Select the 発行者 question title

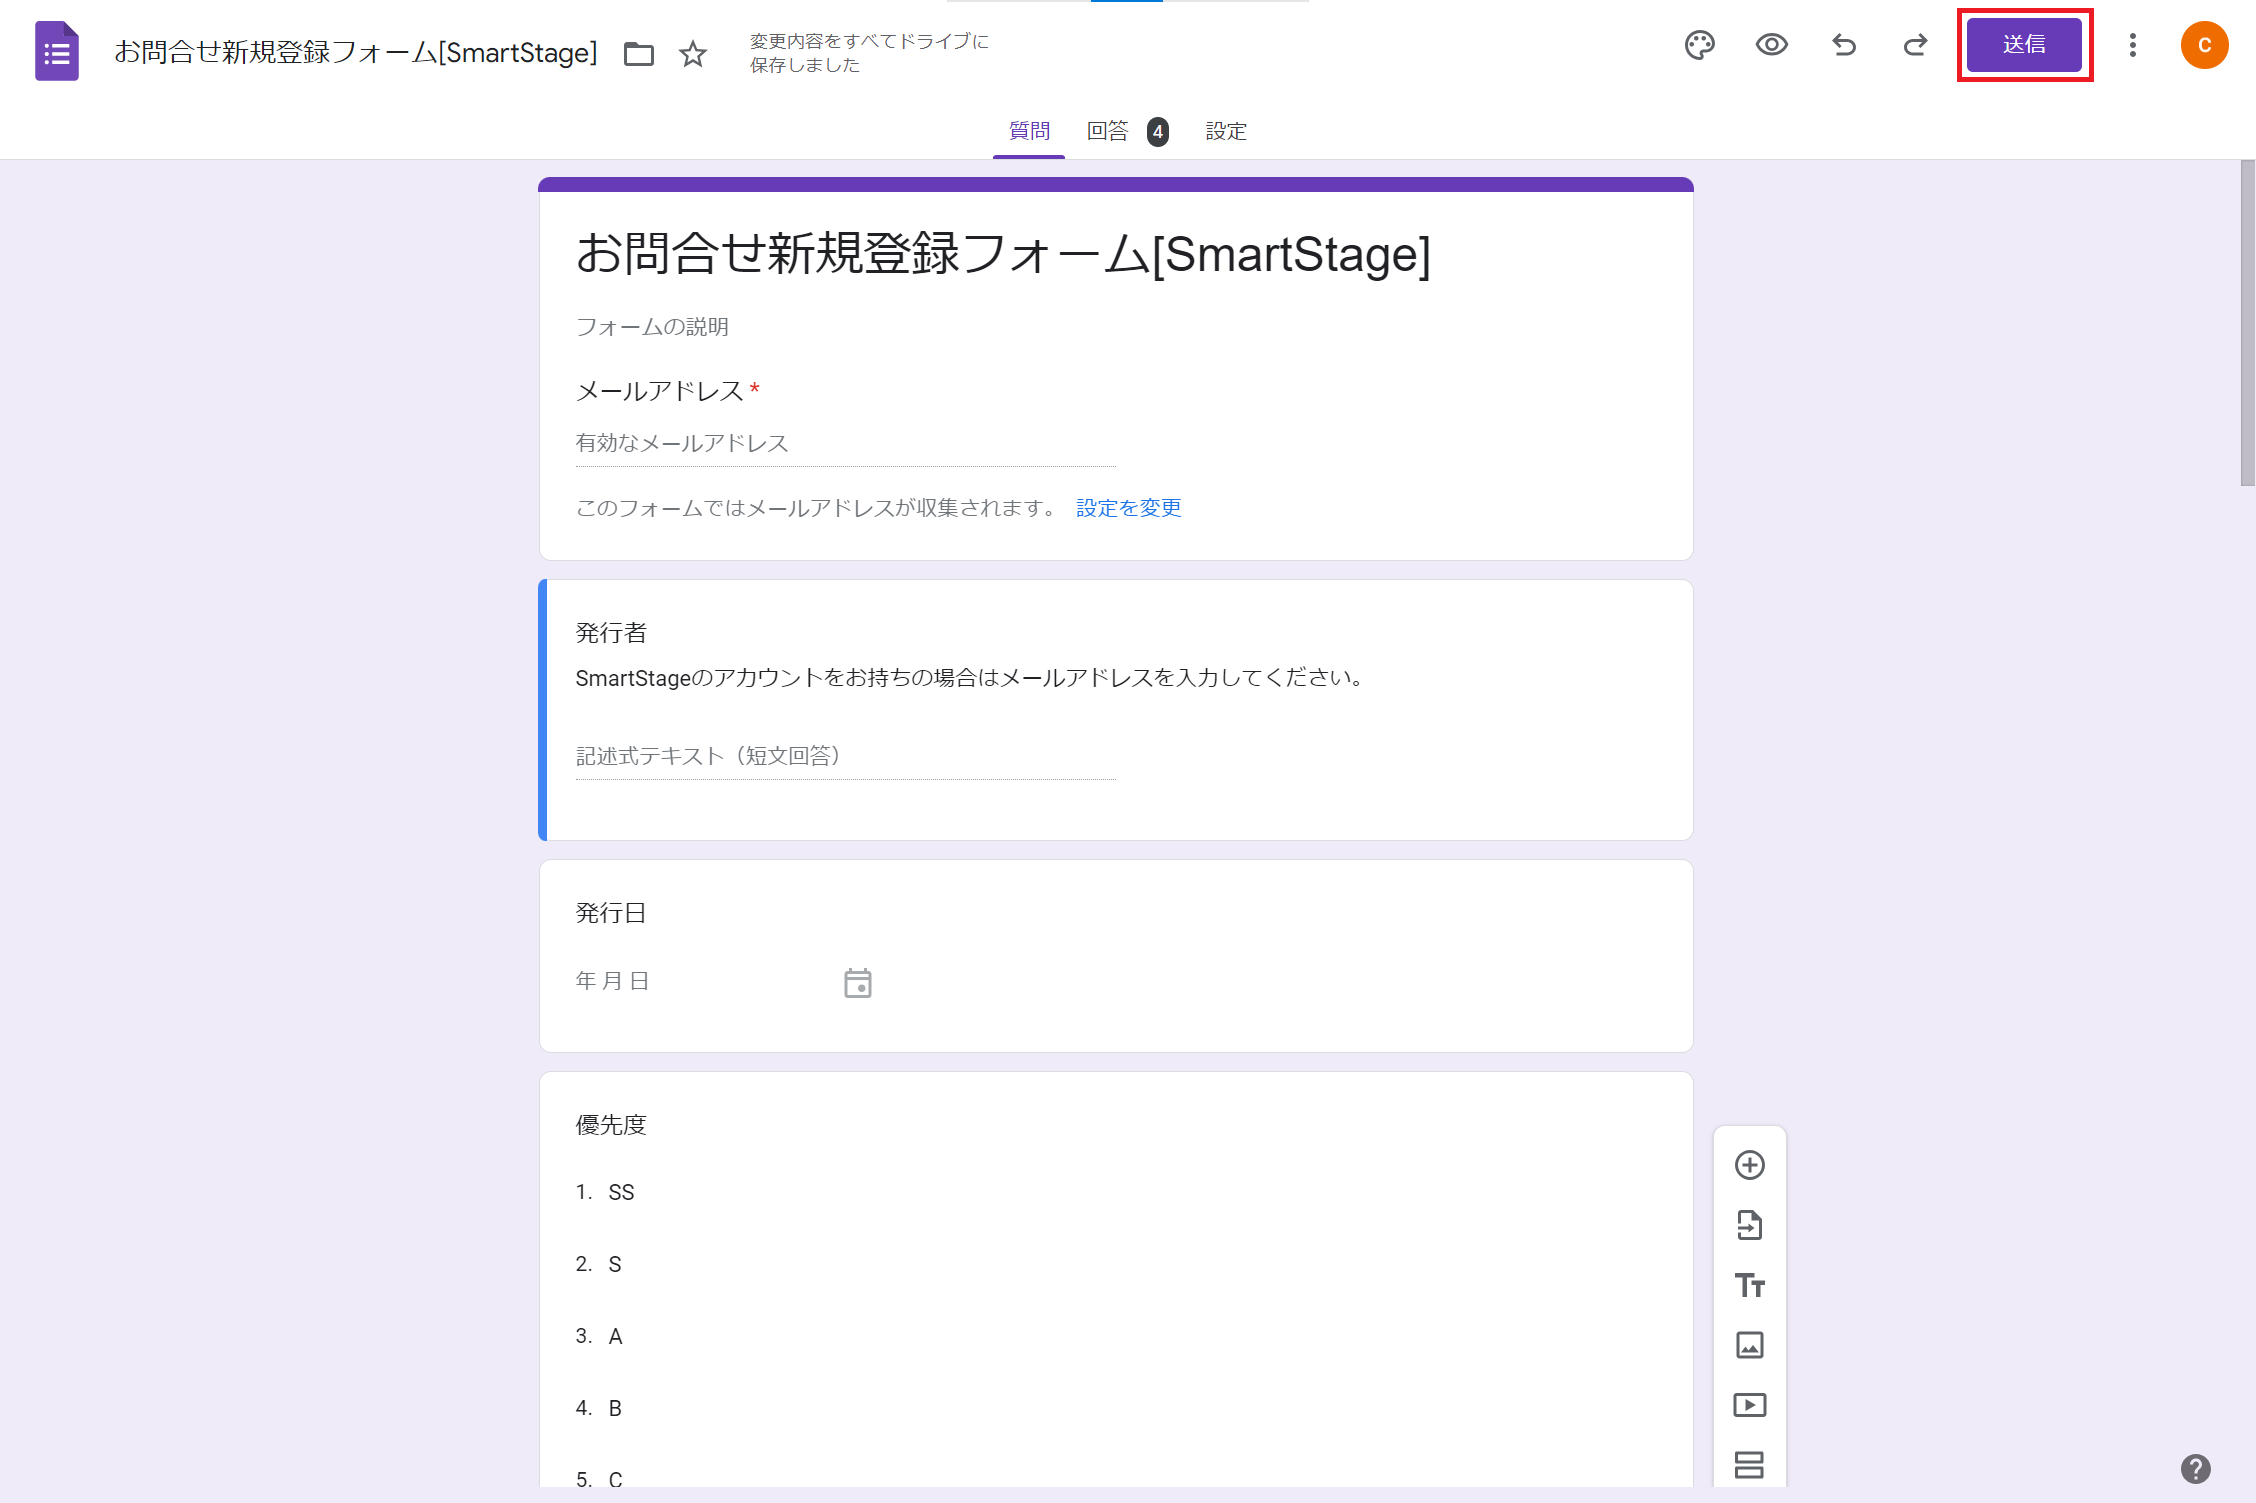click(x=611, y=633)
